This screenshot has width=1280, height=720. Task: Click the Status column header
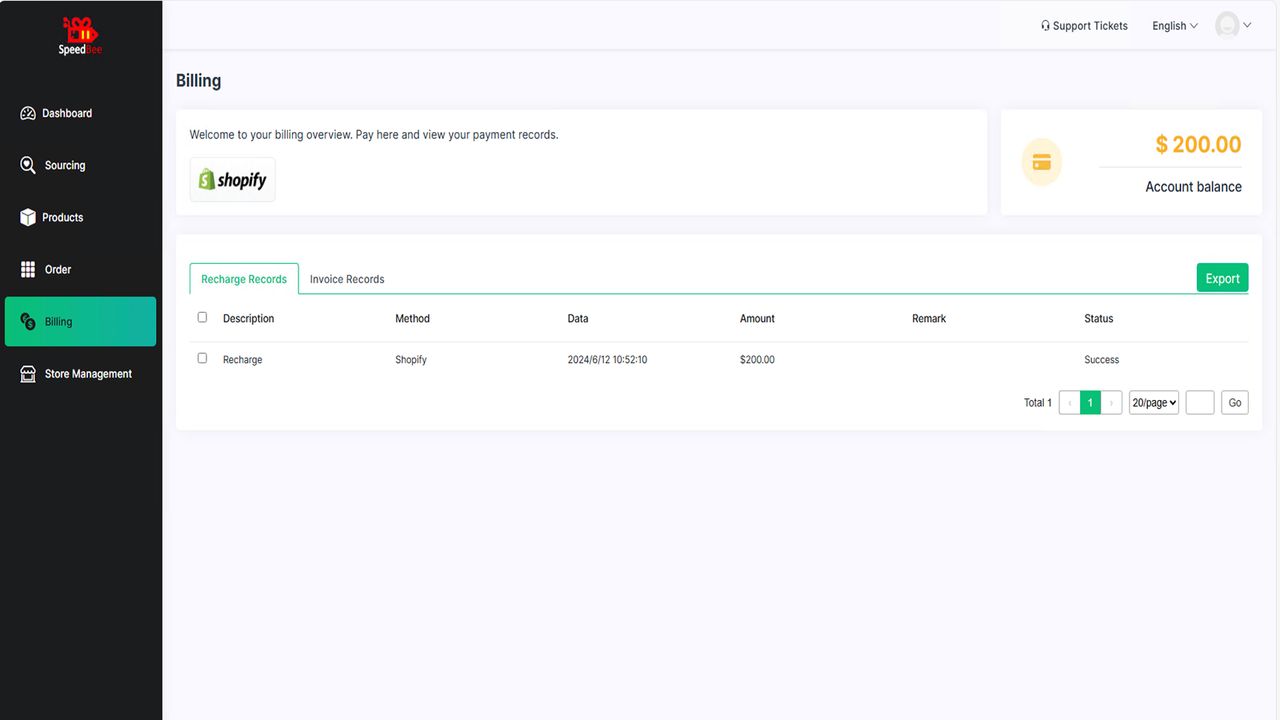(x=1098, y=318)
